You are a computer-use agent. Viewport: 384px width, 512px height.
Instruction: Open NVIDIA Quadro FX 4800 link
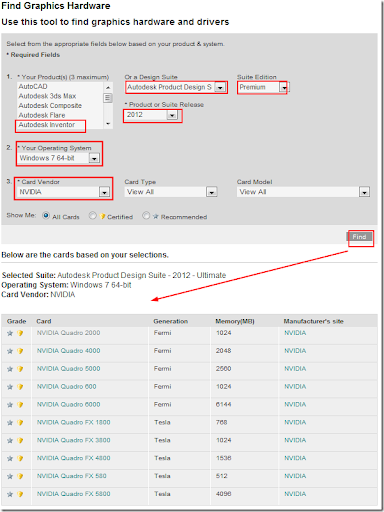pos(73,458)
